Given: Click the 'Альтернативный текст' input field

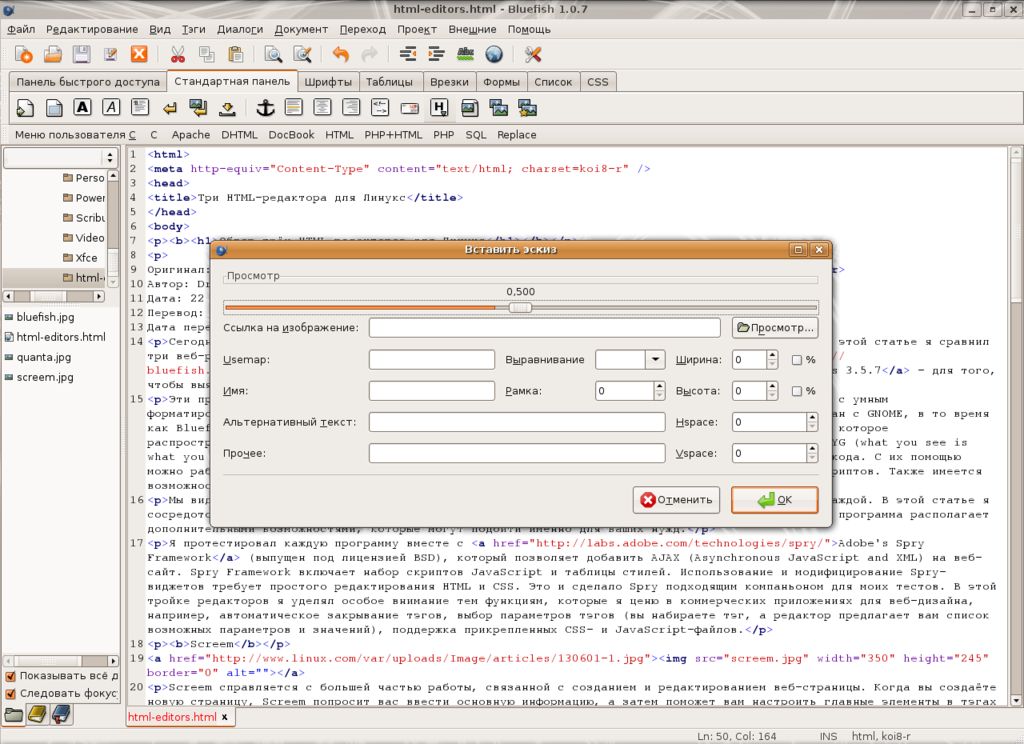Looking at the screenshot, I should tap(517, 422).
